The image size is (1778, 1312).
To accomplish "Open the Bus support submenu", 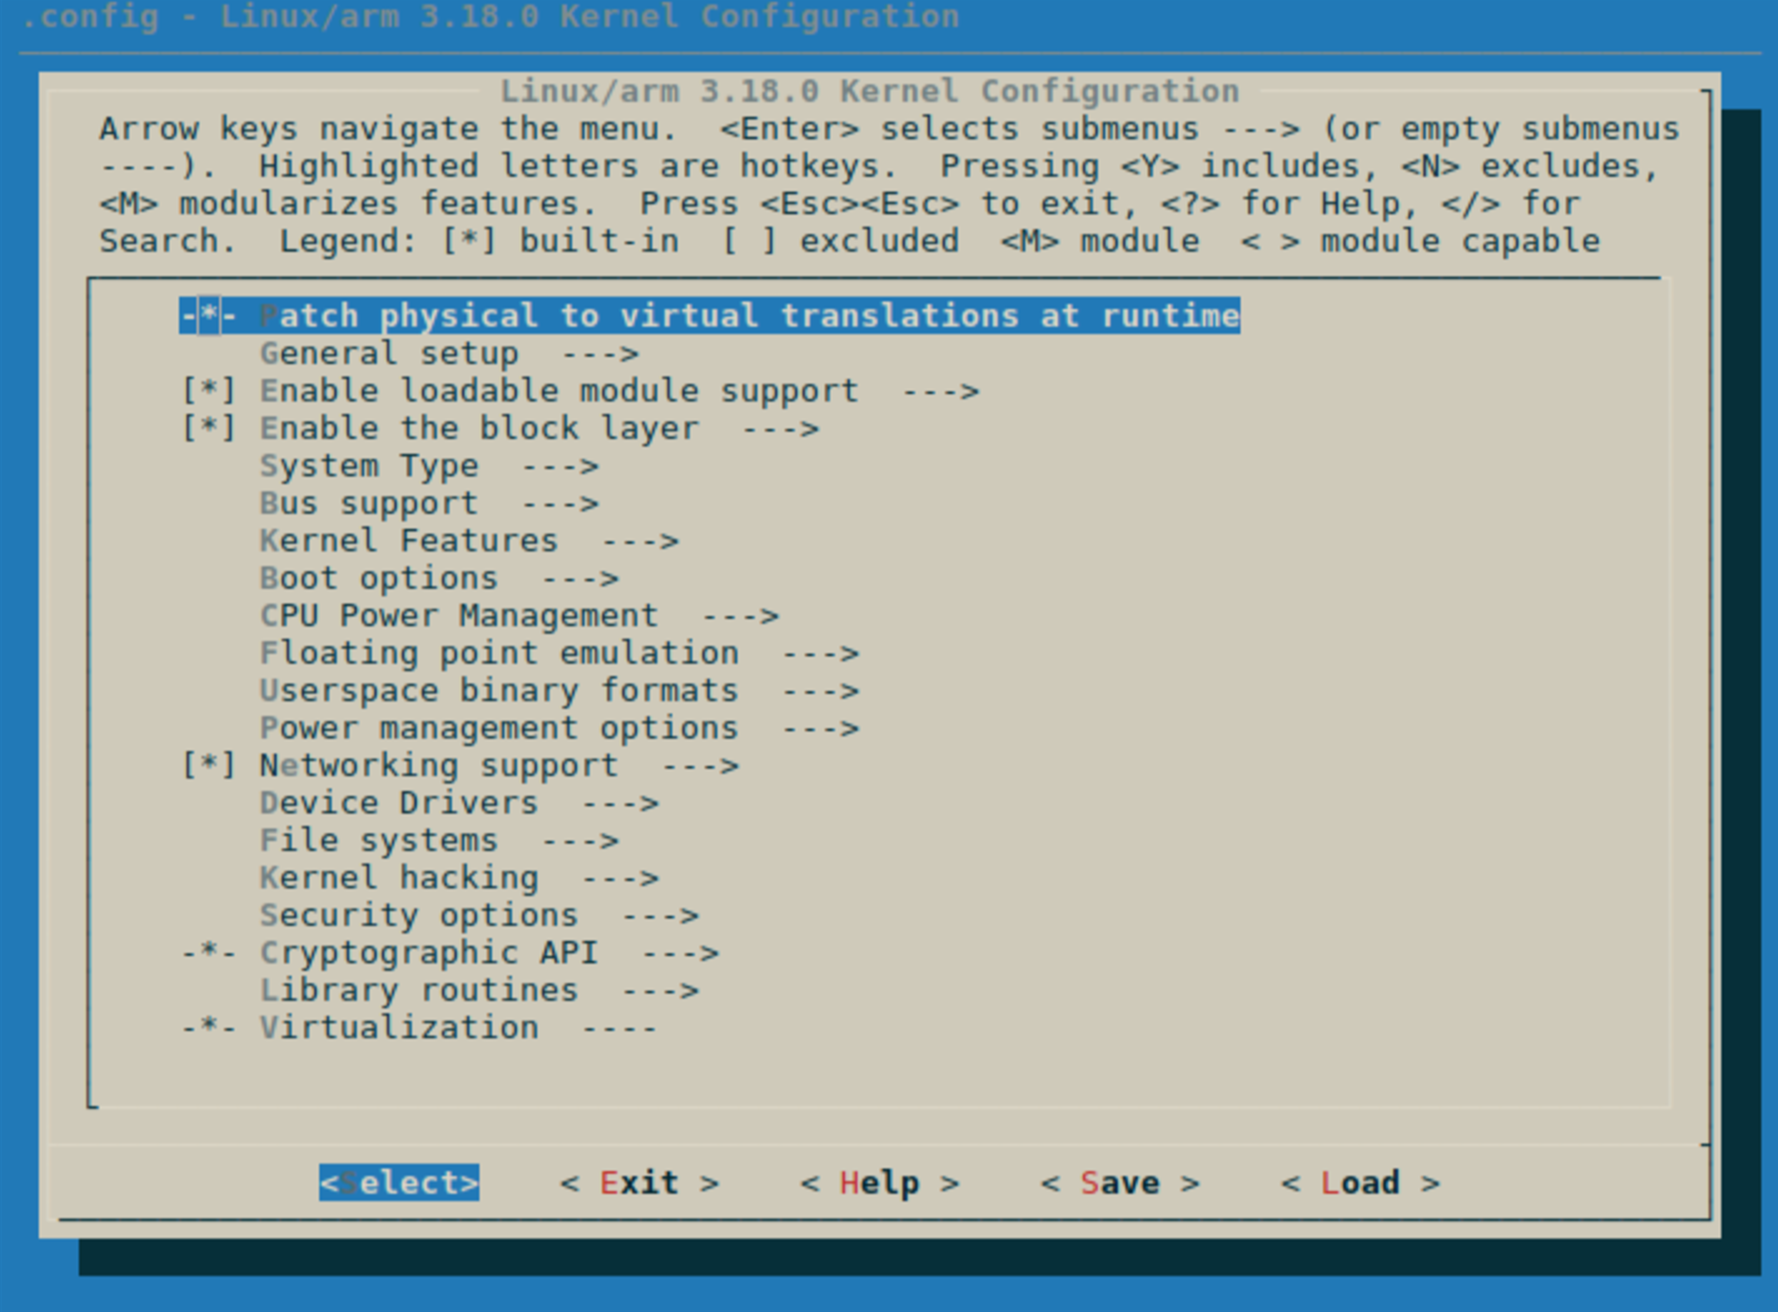I will click(429, 504).
